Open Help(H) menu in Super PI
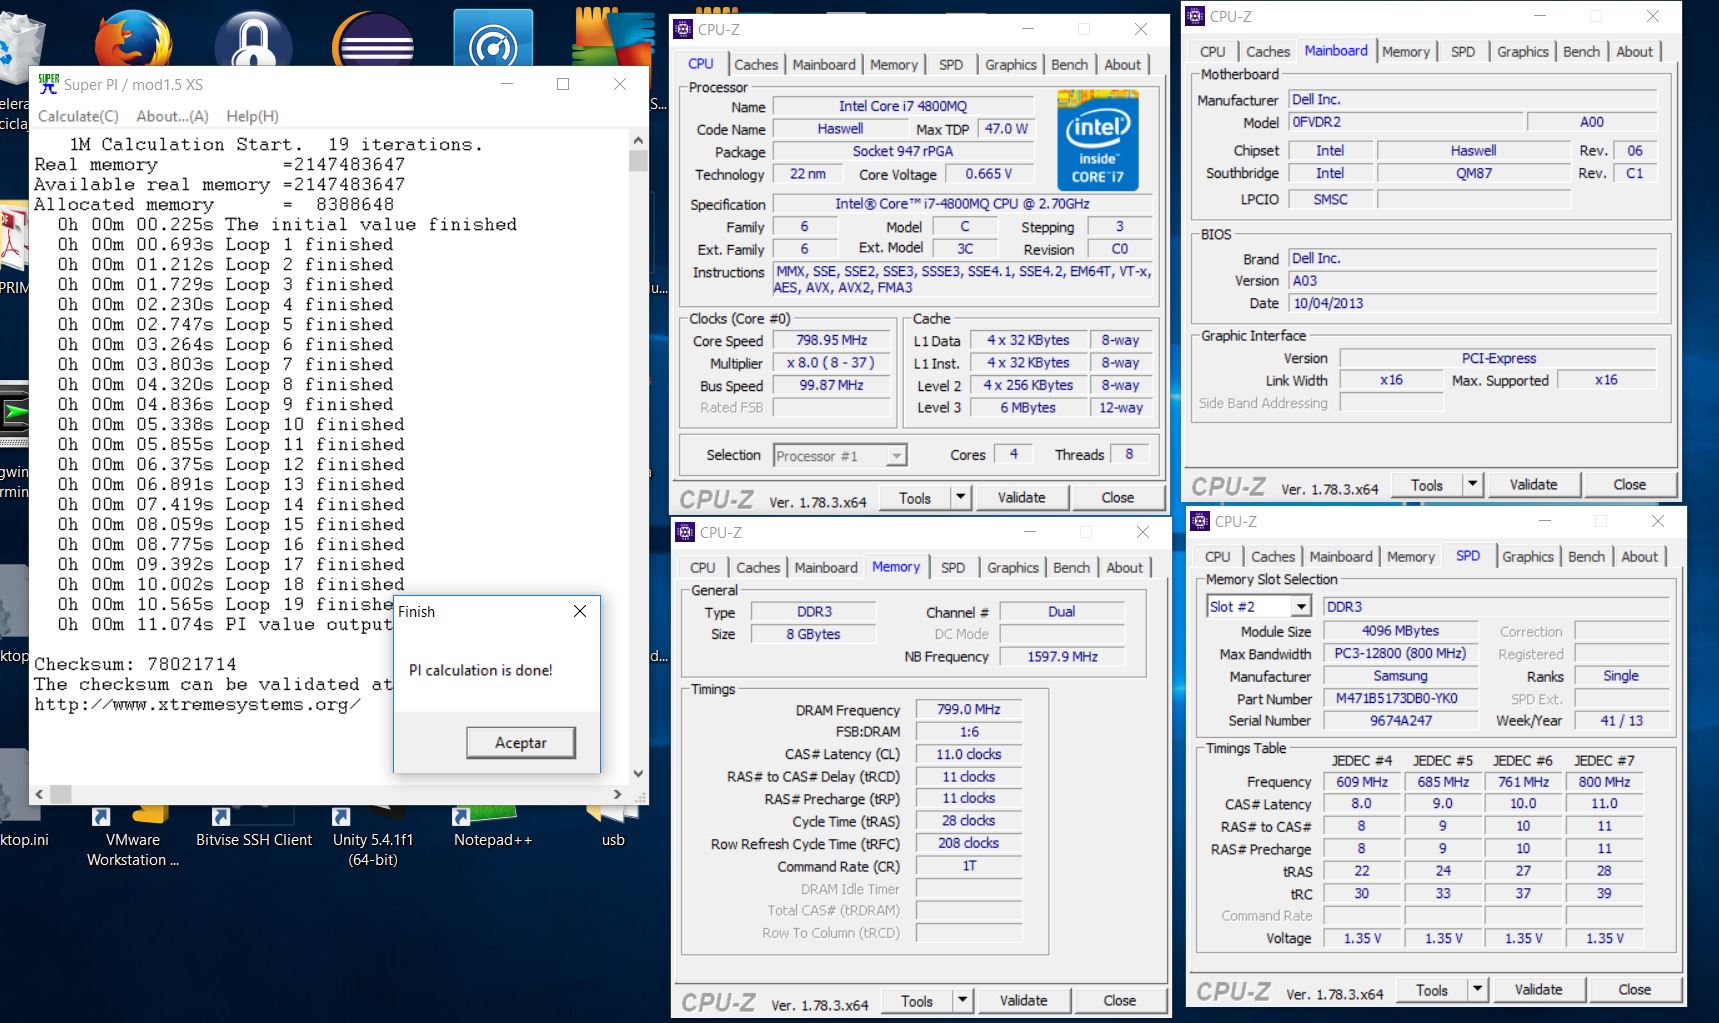Image resolution: width=1719 pixels, height=1023 pixels. tap(252, 116)
